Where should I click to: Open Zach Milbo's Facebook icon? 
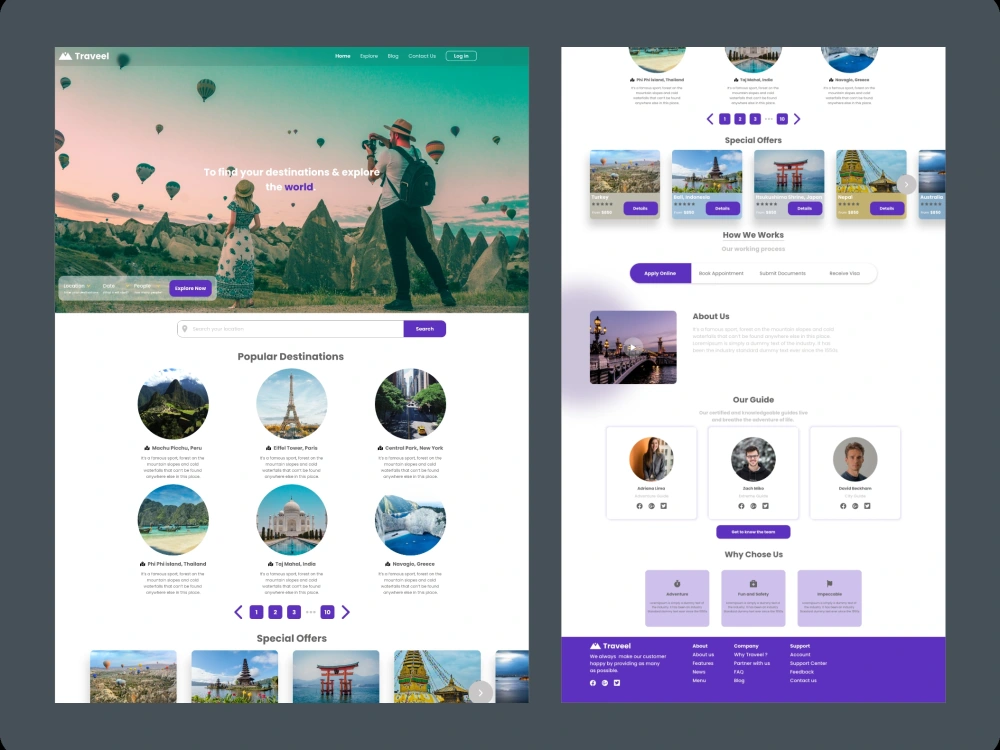coord(741,506)
